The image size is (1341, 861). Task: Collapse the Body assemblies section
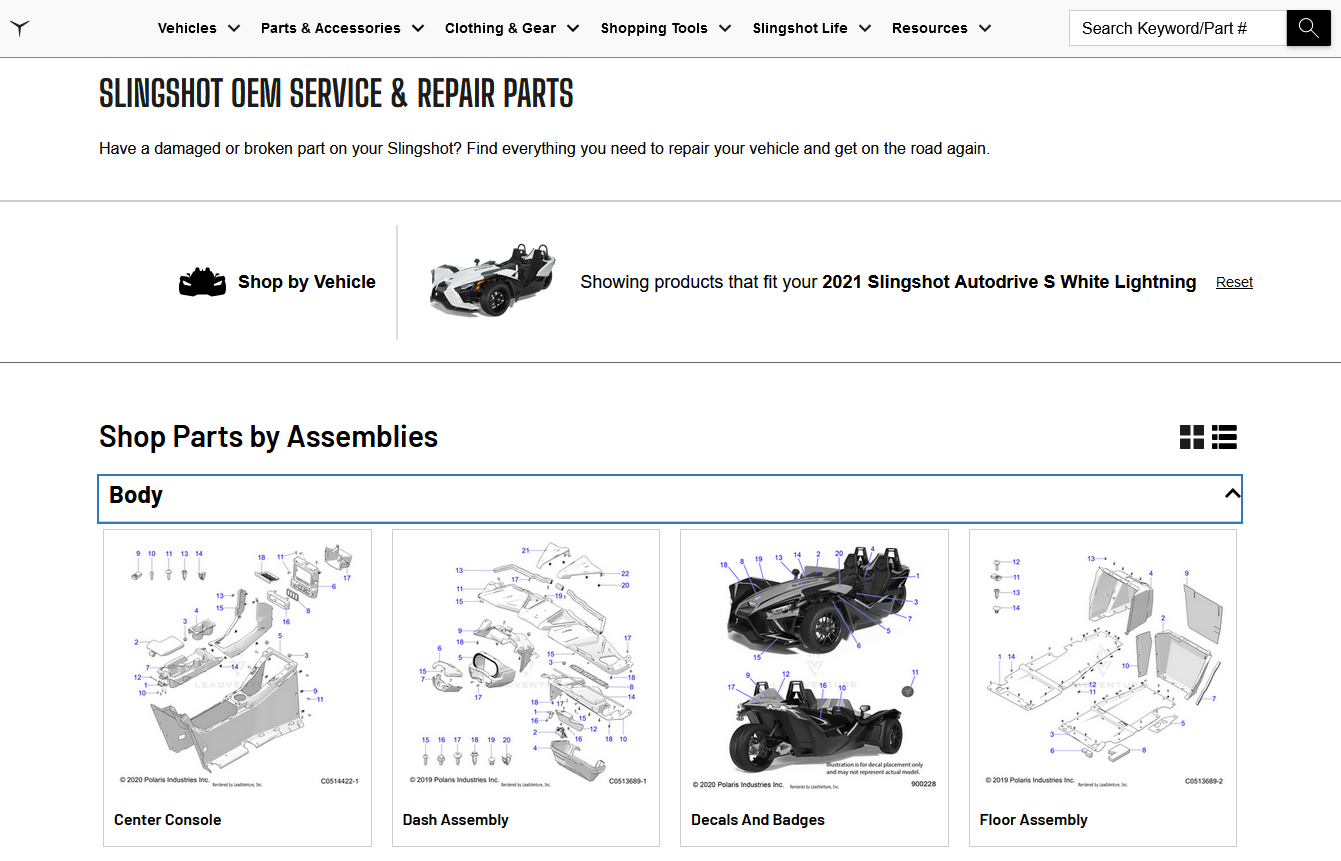click(x=1232, y=494)
